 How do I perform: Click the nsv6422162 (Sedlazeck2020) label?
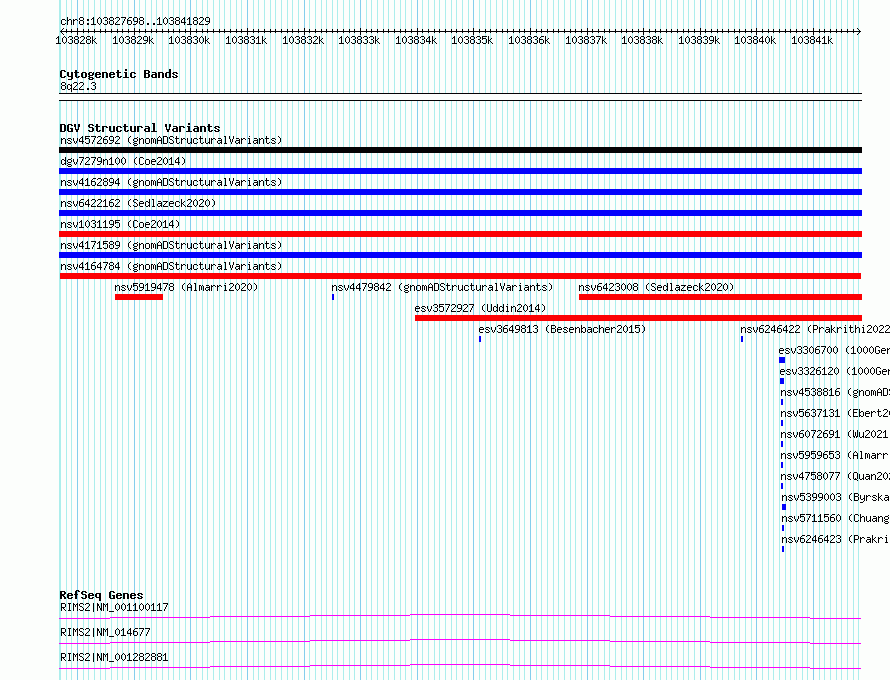[138, 203]
